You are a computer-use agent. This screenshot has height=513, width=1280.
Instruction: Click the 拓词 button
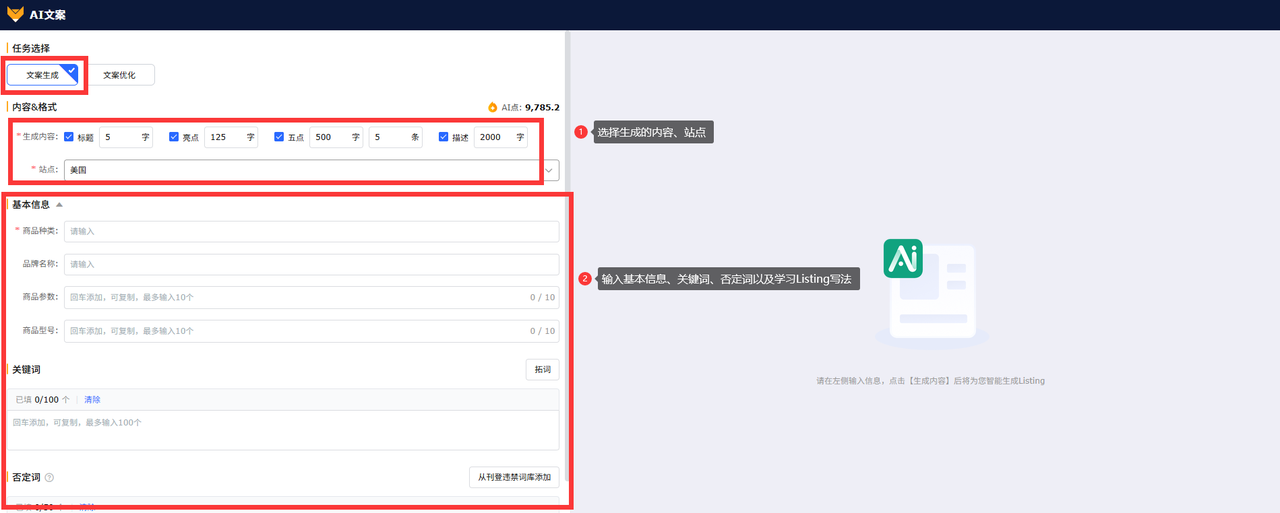click(x=542, y=370)
